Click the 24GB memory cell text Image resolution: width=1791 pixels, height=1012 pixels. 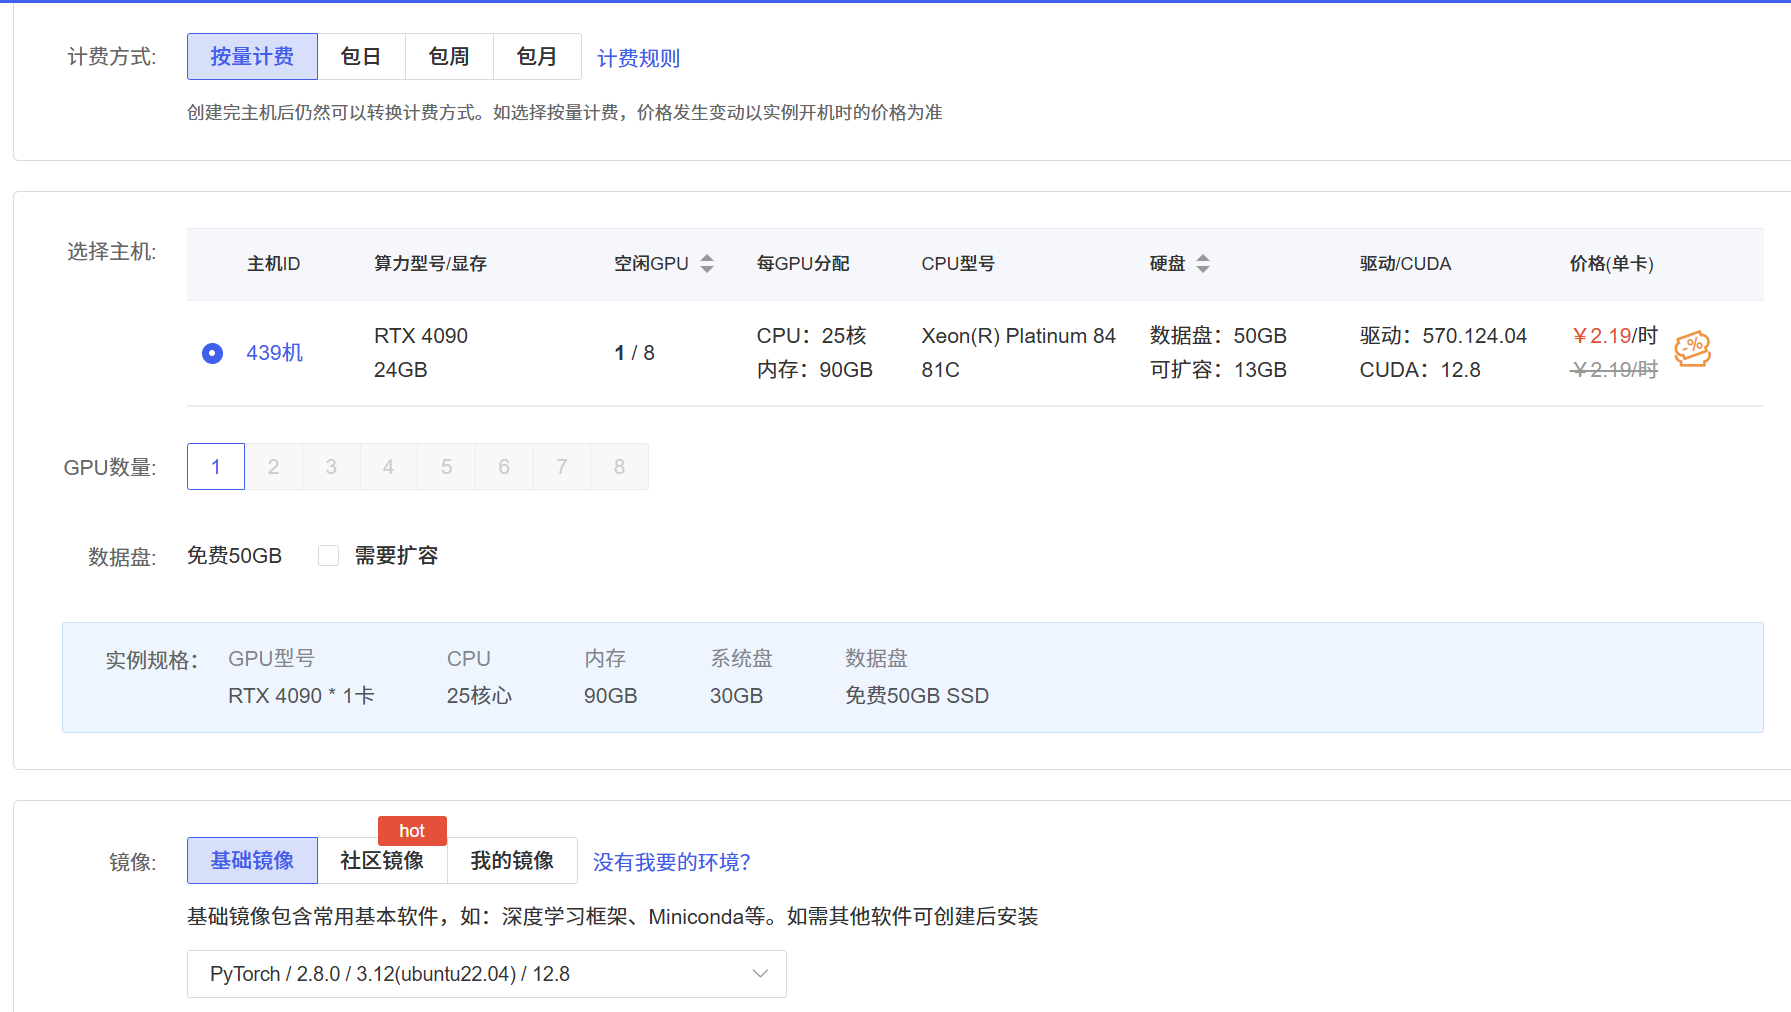401,370
